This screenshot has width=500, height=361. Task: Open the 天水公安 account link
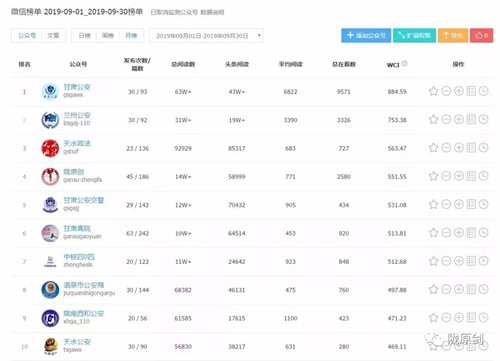(77, 342)
